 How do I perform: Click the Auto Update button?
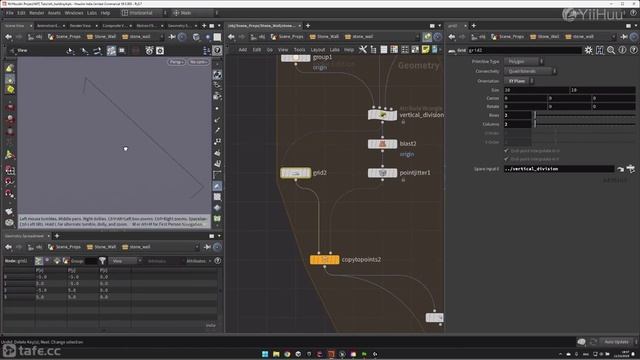pos(617,342)
